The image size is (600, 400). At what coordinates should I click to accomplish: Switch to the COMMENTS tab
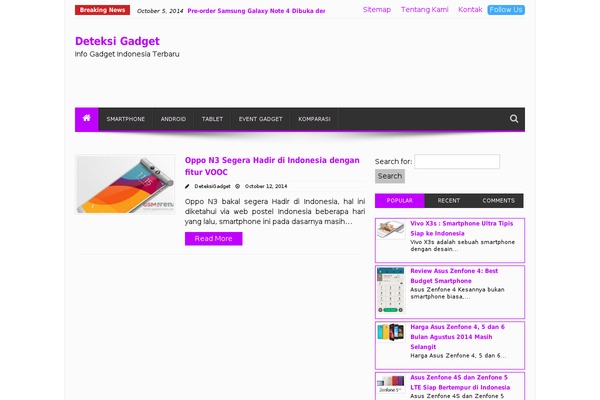pyautogui.click(x=498, y=201)
